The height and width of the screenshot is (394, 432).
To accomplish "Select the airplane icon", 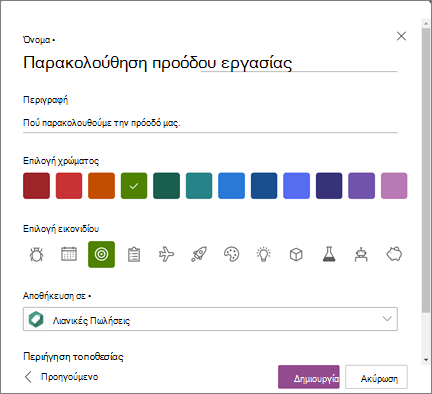I will pyautogui.click(x=166, y=254).
